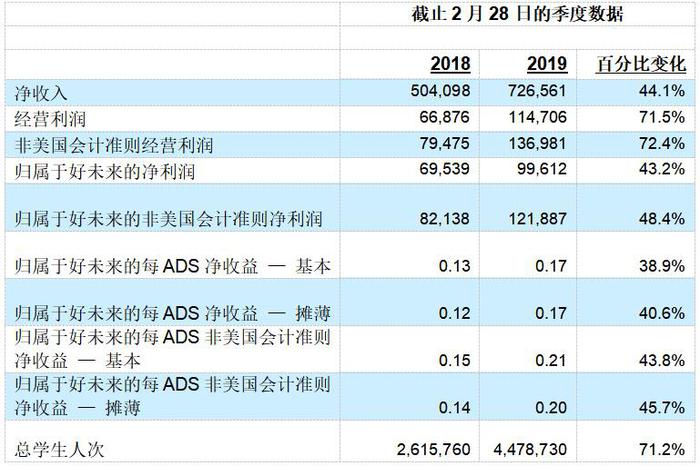Select the 43.8% cell
Image resolution: width=700 pixels, height=466 pixels.
tap(662, 360)
